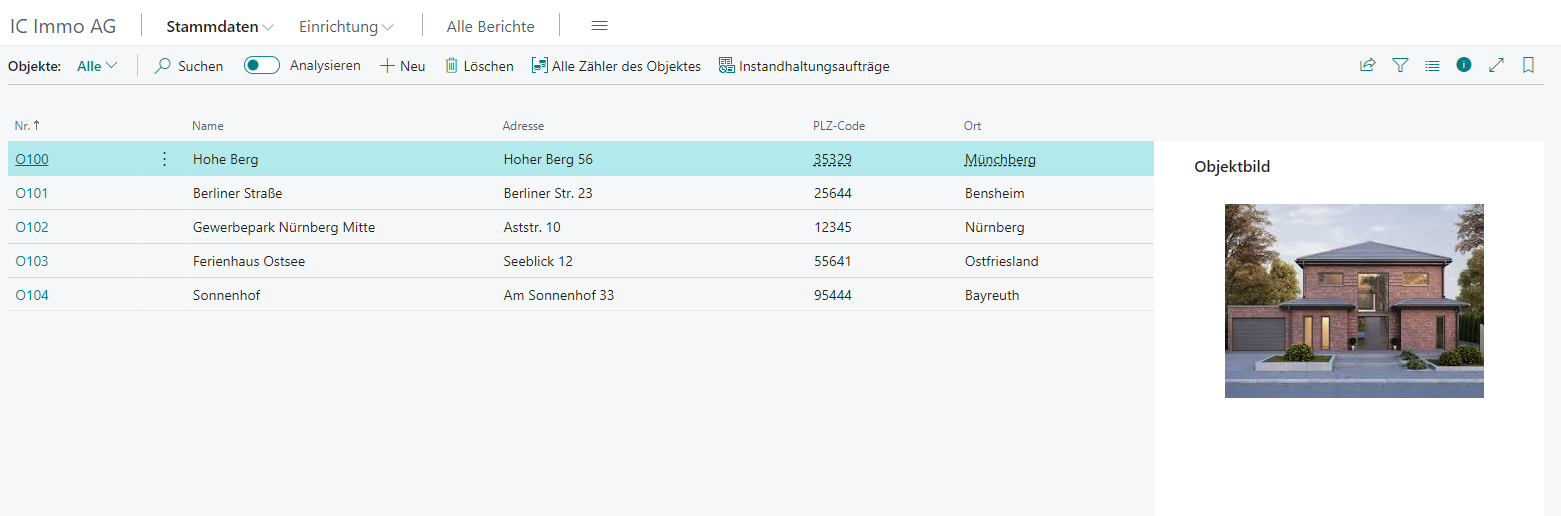Open Instandhaltungsaufträge from the toolbar
This screenshot has height=516, width=1561.
(804, 66)
